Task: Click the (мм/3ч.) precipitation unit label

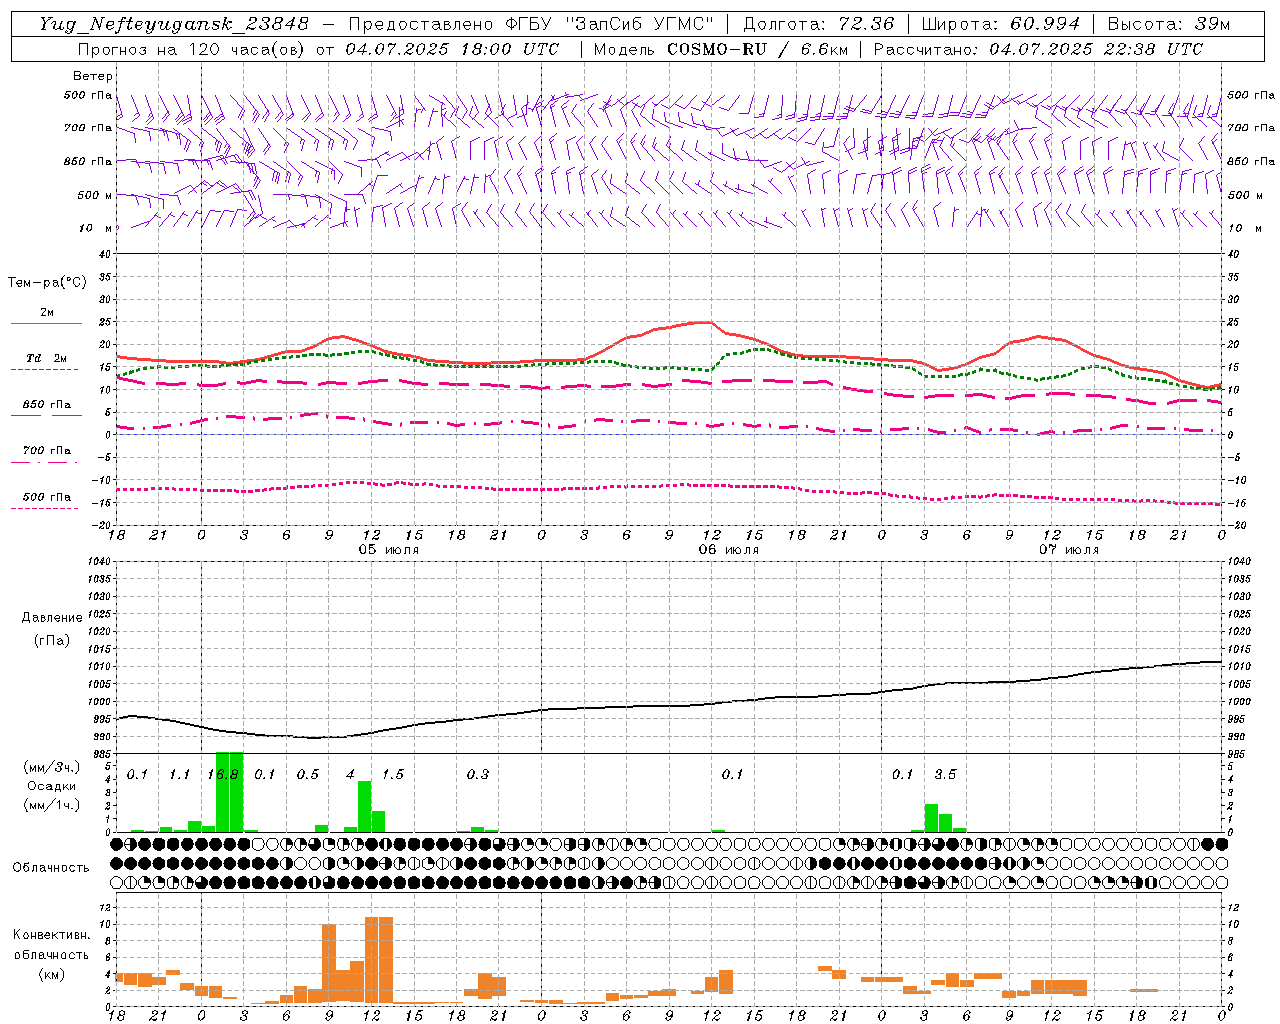Action: 52,768
